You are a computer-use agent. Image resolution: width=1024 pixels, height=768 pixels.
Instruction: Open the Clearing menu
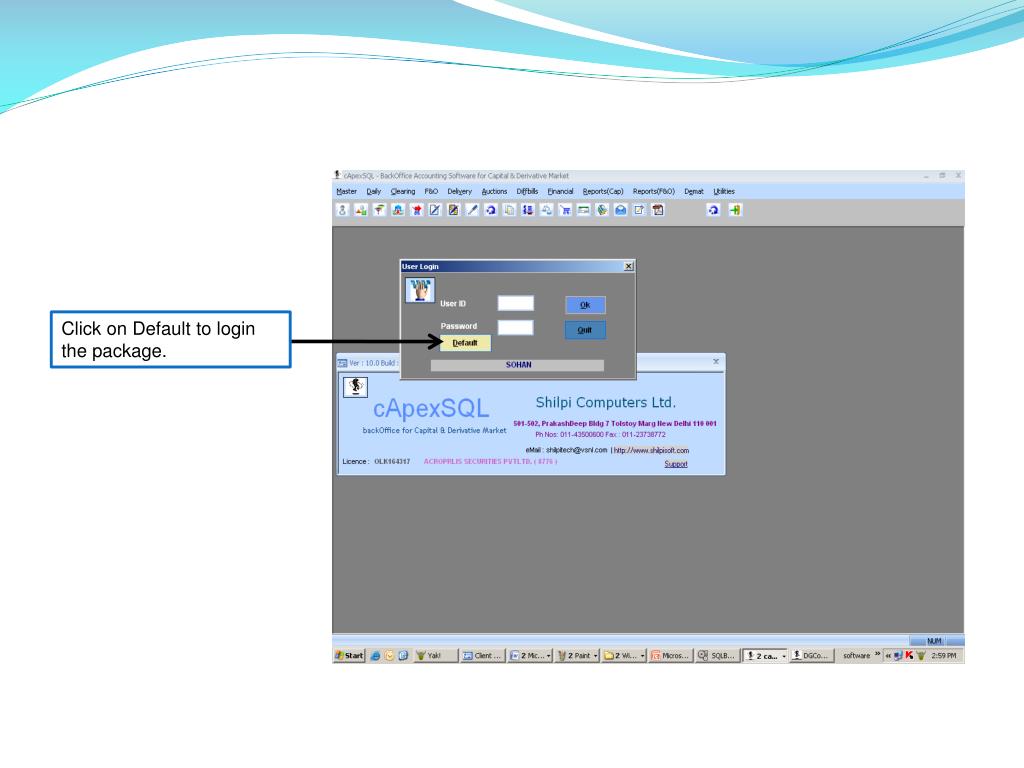[x=403, y=191]
